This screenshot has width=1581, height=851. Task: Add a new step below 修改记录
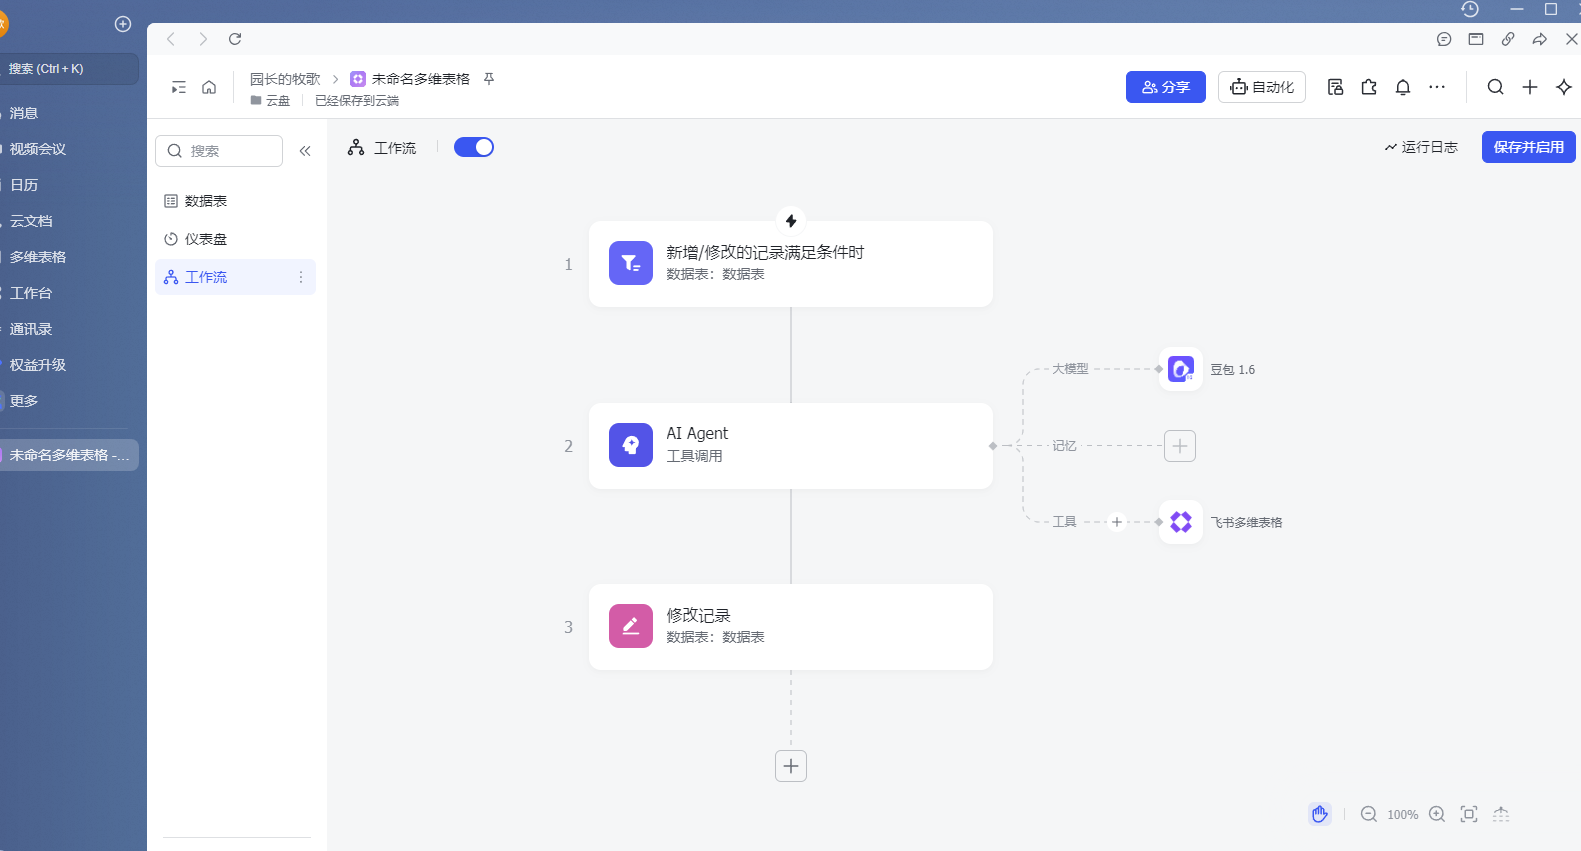pos(791,766)
